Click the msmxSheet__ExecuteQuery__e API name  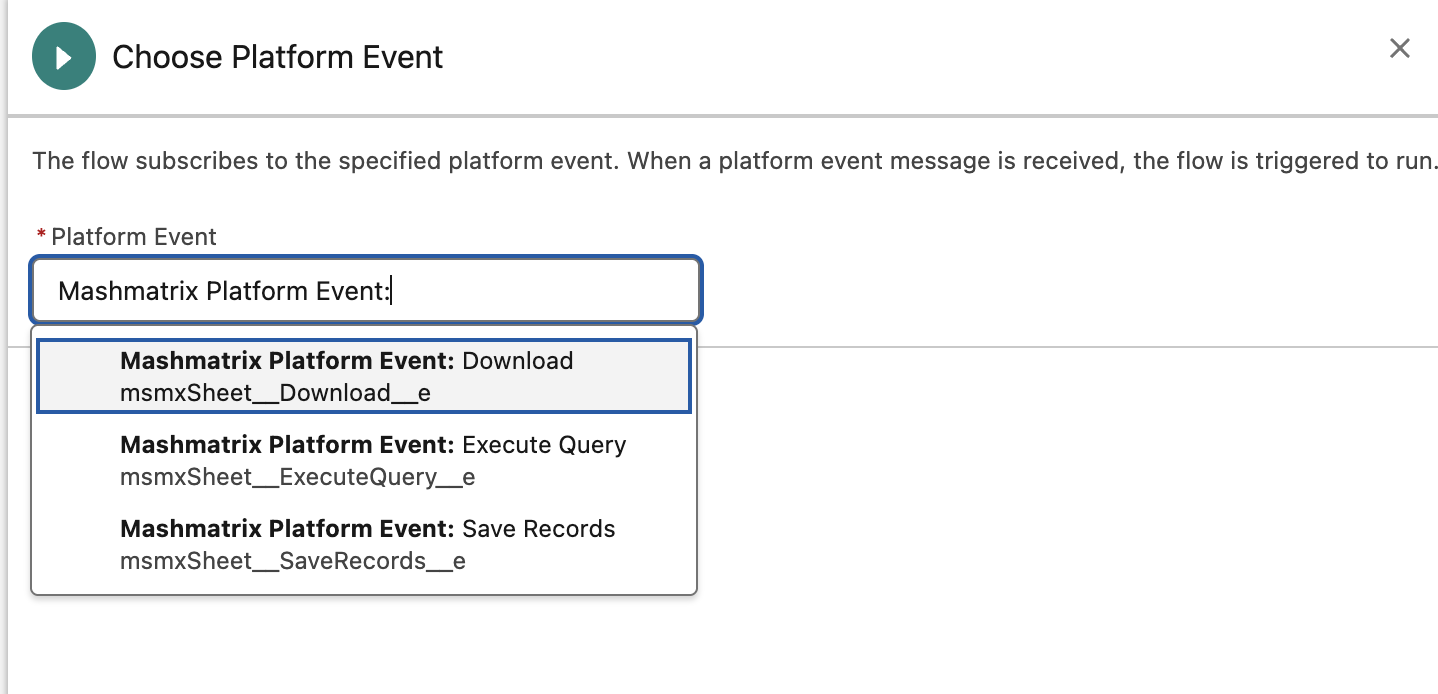click(297, 477)
